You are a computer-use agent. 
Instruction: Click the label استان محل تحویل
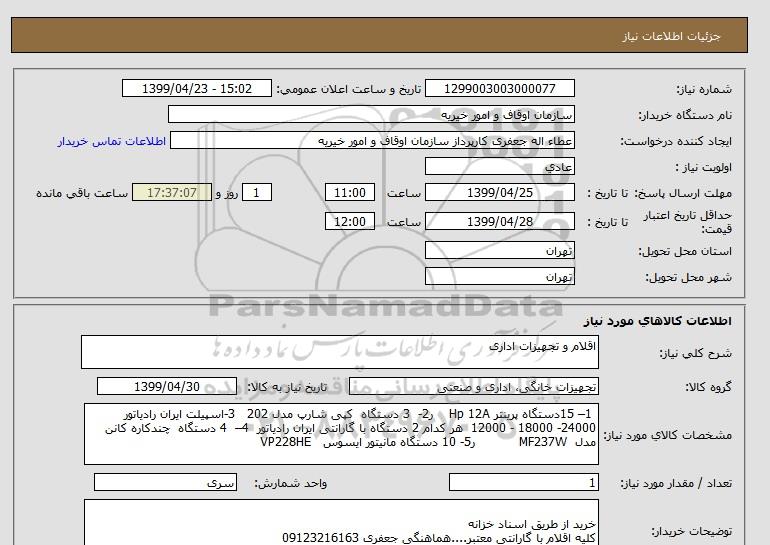coord(685,251)
